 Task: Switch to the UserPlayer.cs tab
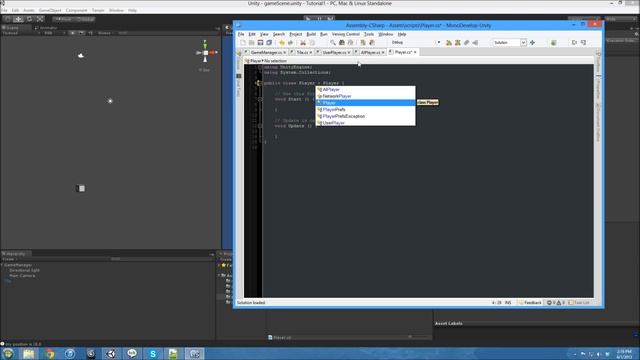[334, 53]
